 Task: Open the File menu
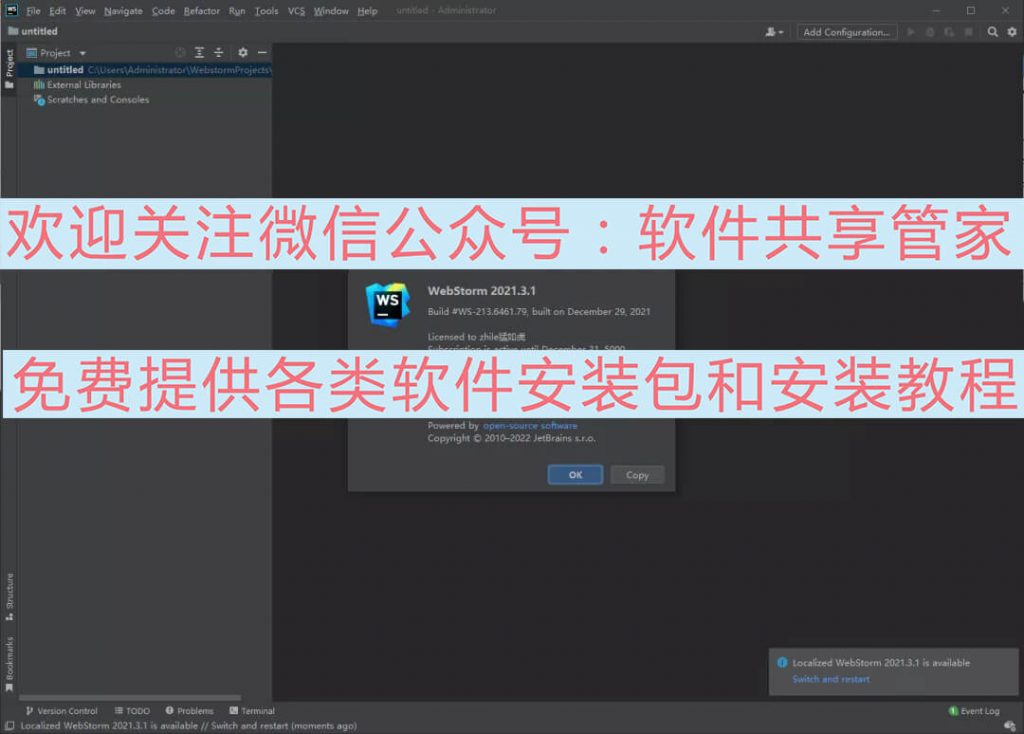[33, 11]
